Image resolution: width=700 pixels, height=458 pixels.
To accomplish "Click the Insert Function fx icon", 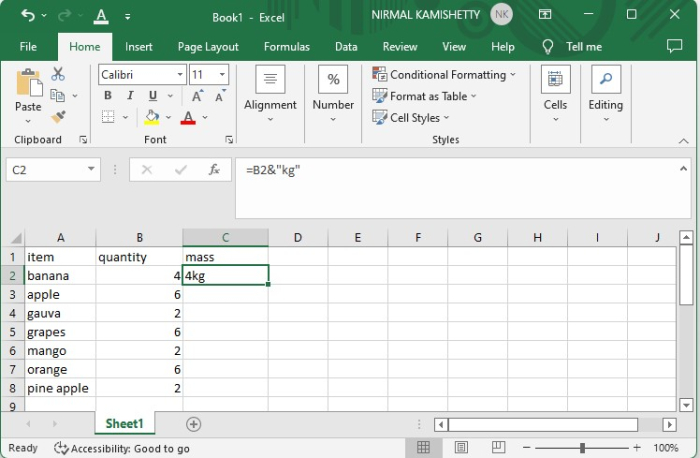I will coord(214,170).
